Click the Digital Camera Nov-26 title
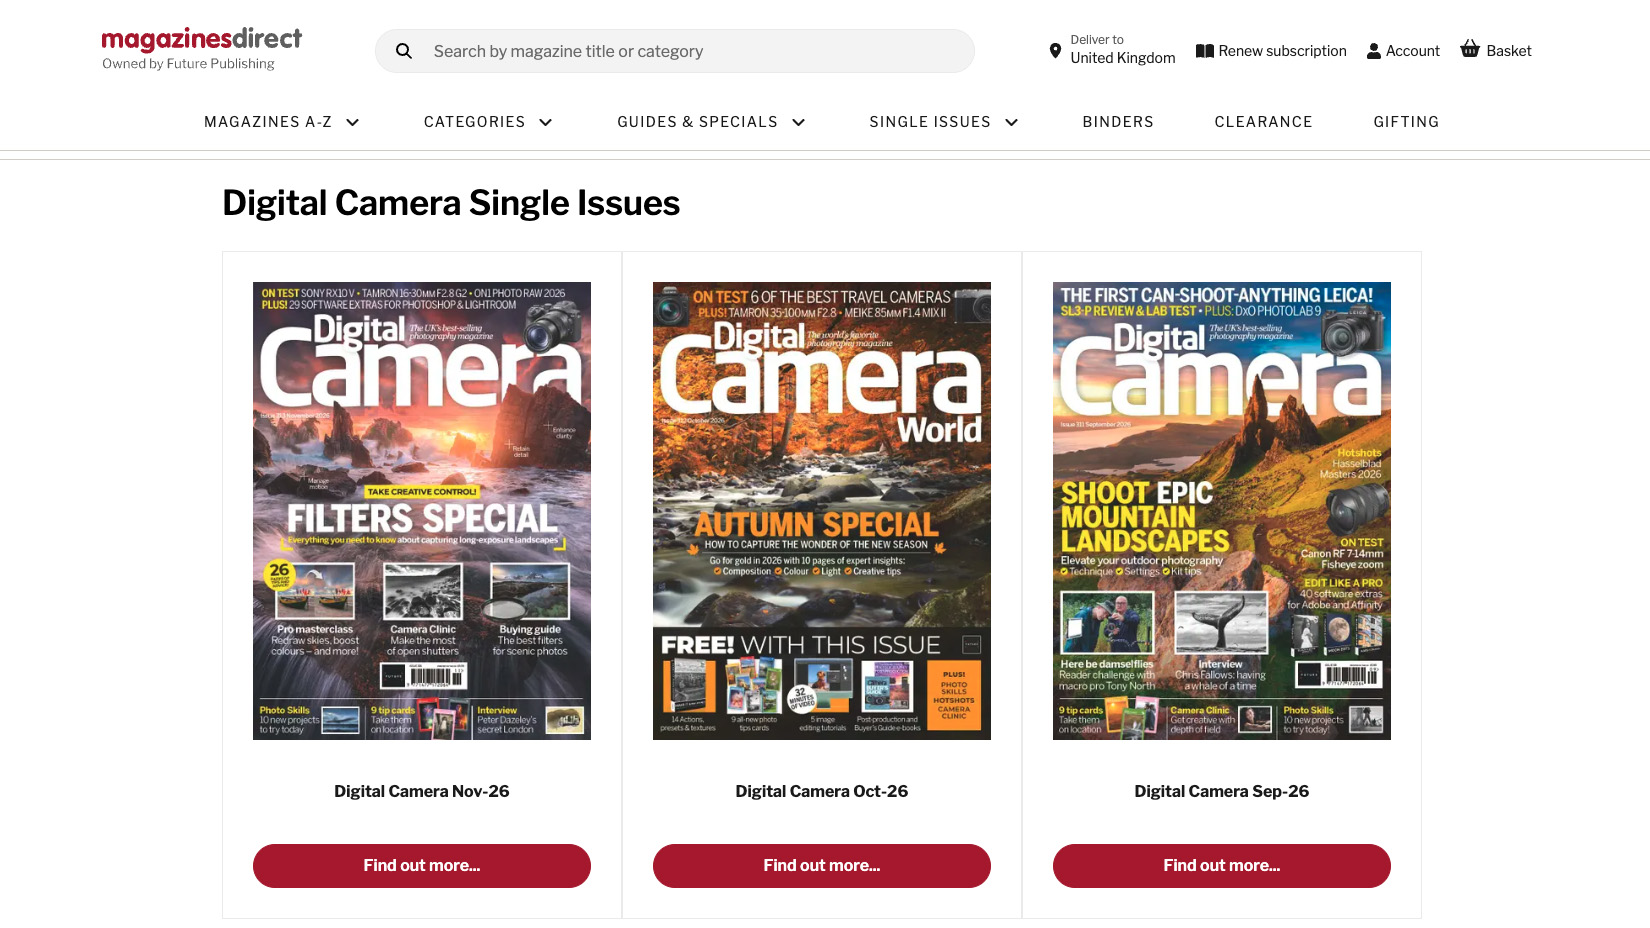This screenshot has width=1650, height=928. pos(422,791)
